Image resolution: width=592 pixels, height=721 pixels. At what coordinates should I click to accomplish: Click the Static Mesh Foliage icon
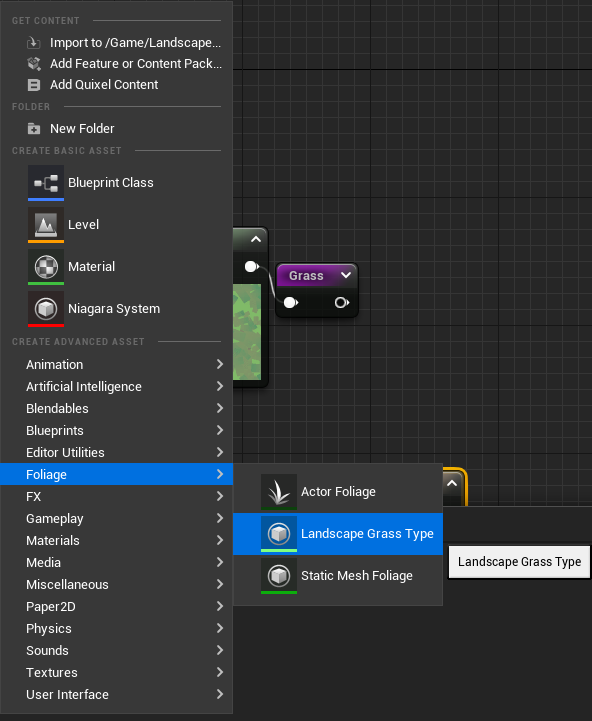click(x=279, y=576)
